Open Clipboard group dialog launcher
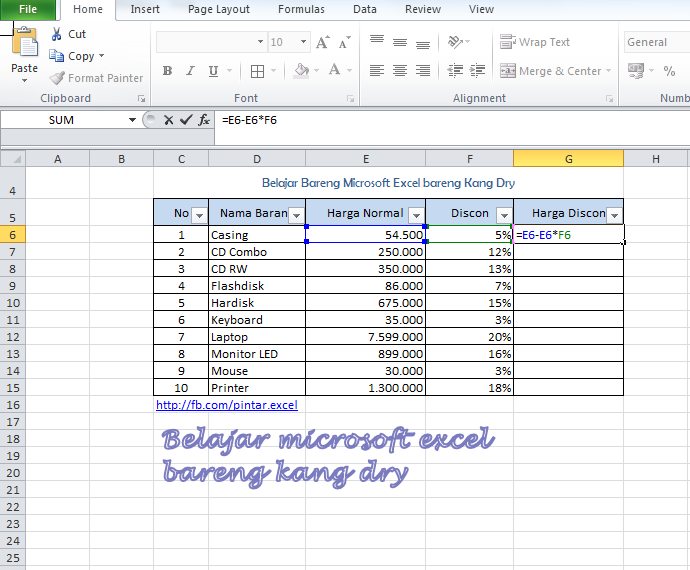The height and width of the screenshot is (570, 690). coord(141,99)
